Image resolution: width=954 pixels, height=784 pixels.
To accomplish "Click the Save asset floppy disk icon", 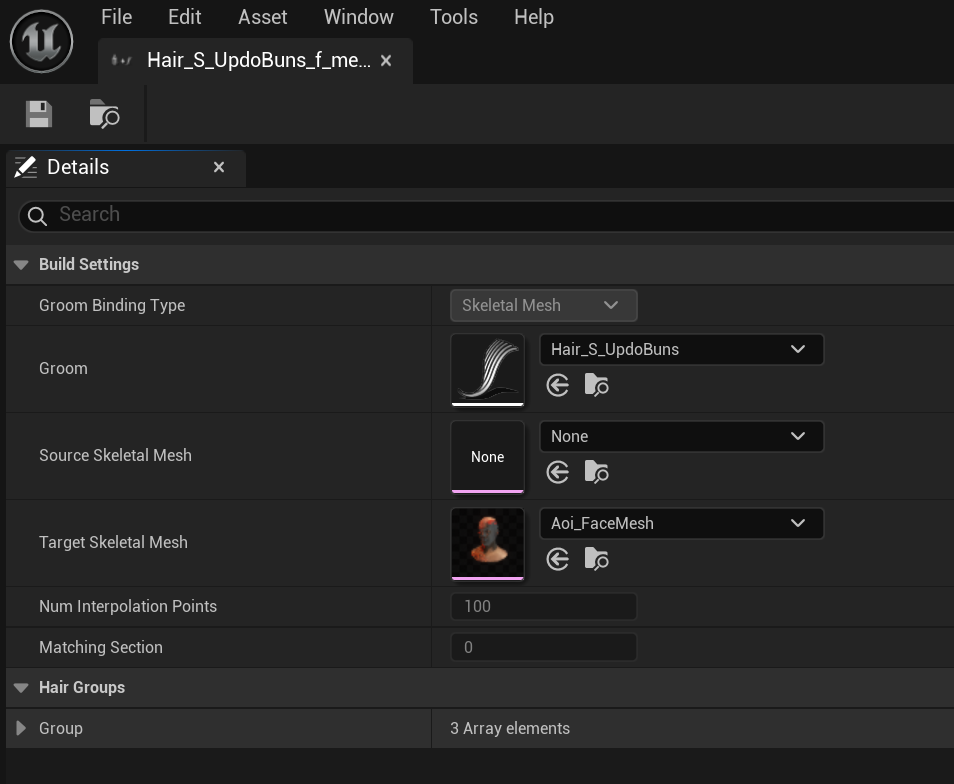I will [x=38, y=114].
